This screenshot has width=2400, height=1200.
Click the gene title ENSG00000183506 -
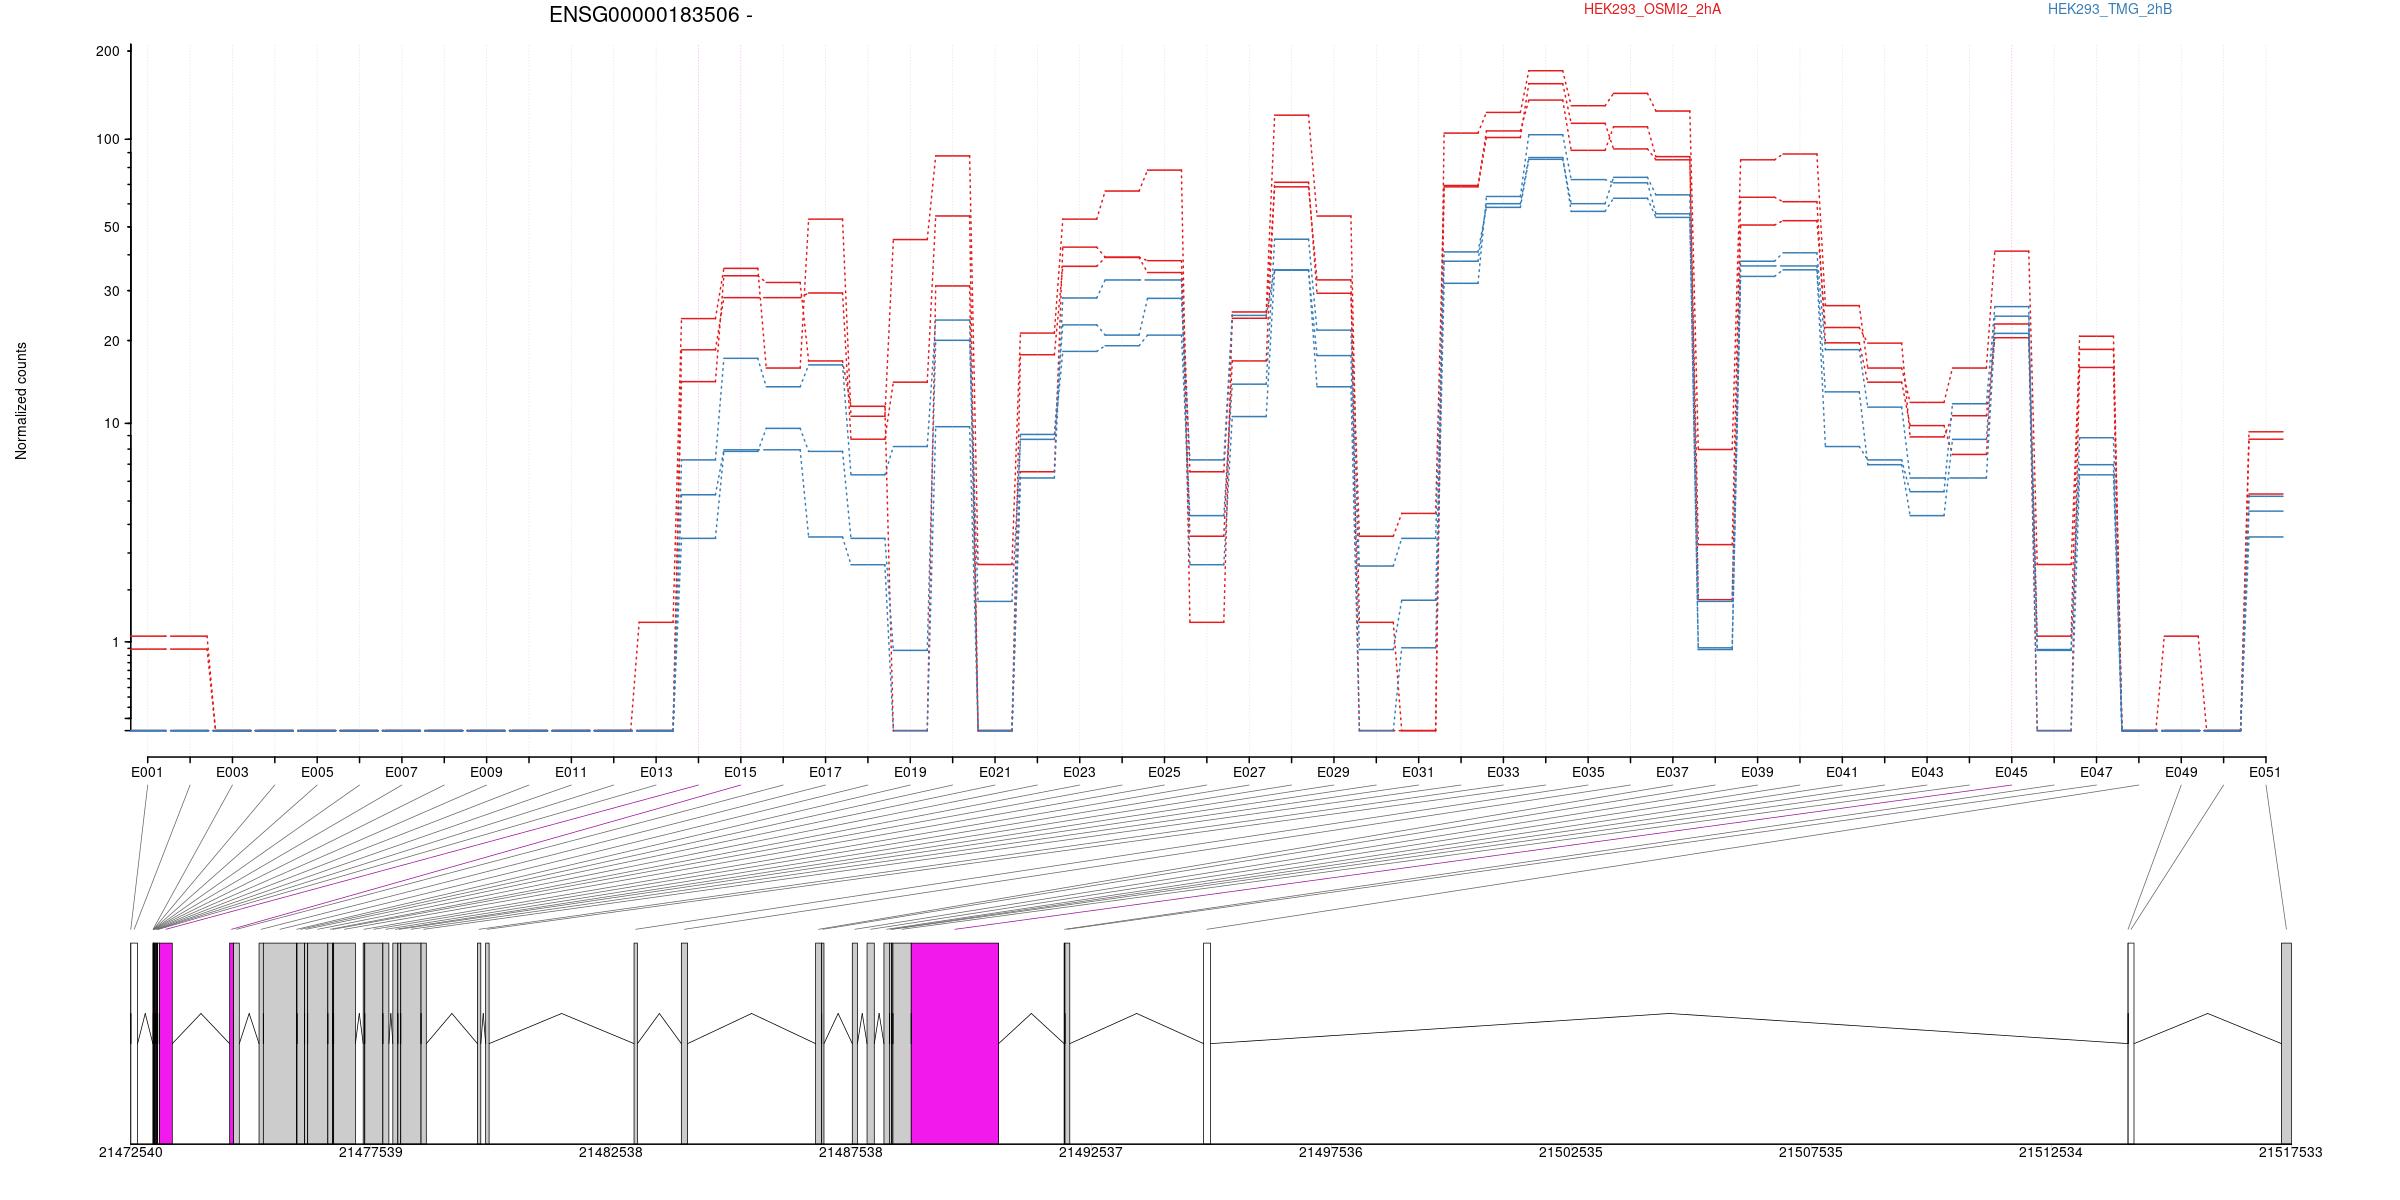[651, 15]
